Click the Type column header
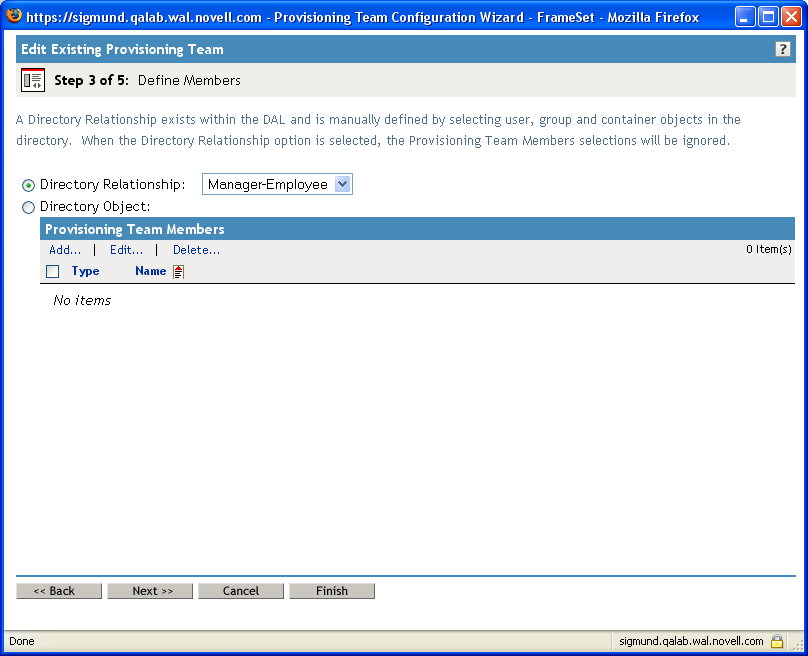This screenshot has height=656, width=808. click(x=86, y=271)
